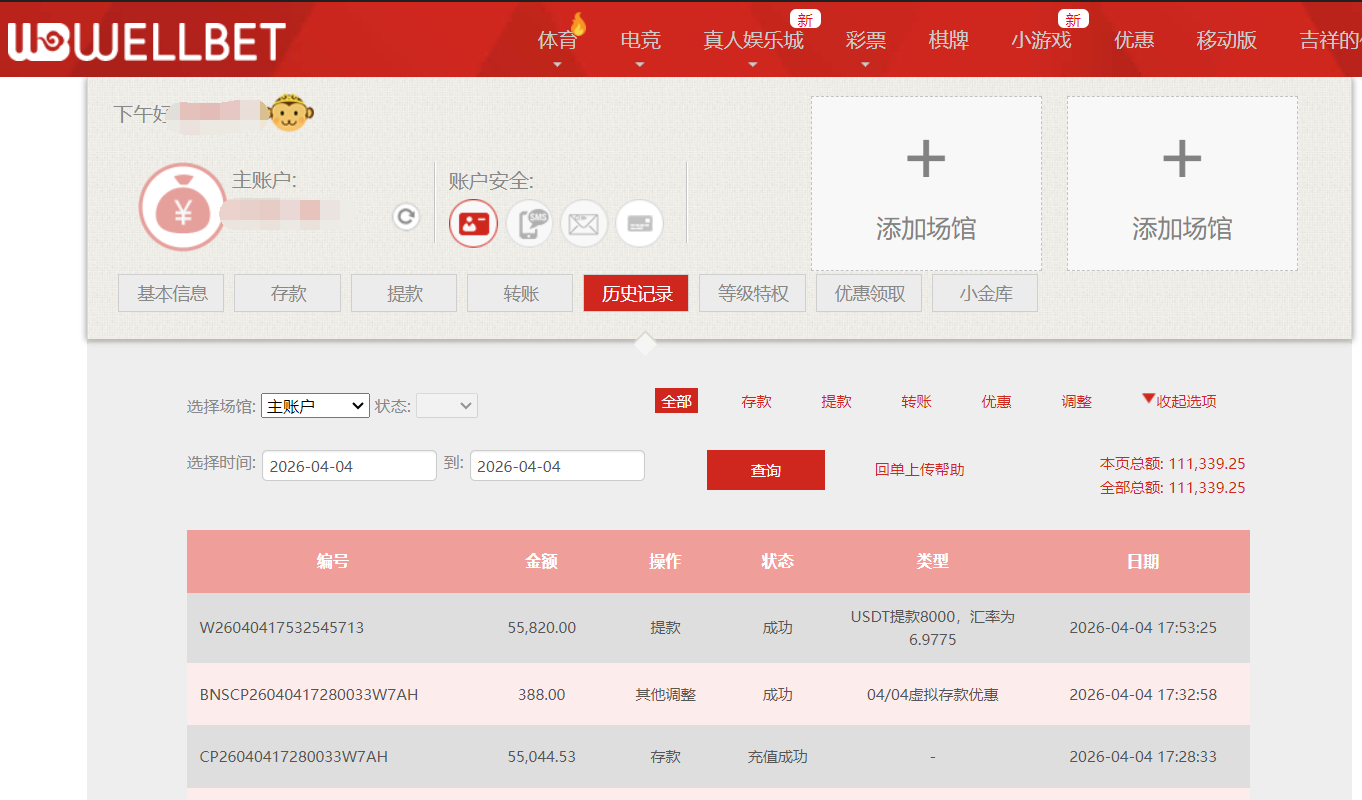Select the 全部 transaction filter

coord(676,400)
